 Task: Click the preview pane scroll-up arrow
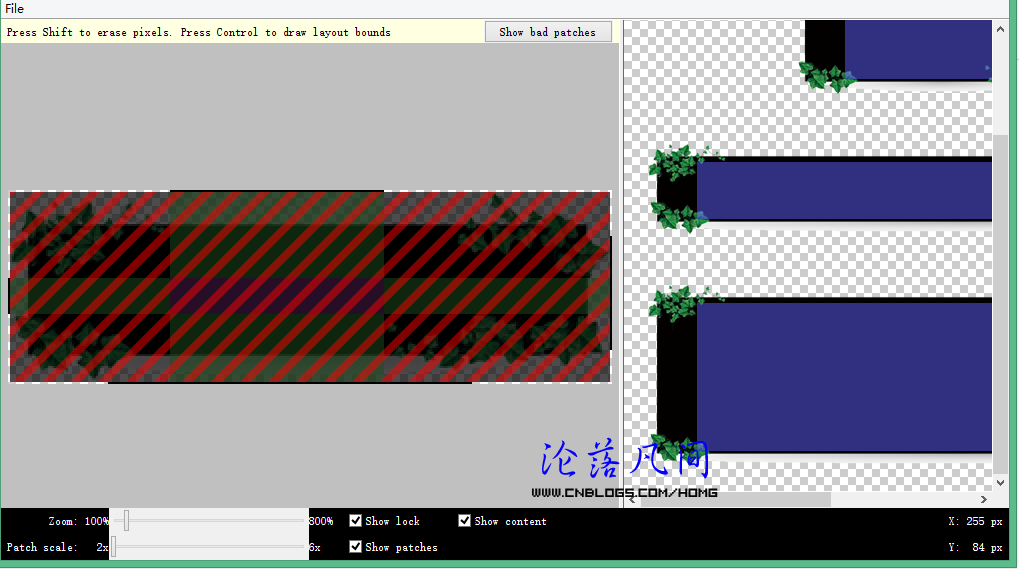click(1000, 29)
